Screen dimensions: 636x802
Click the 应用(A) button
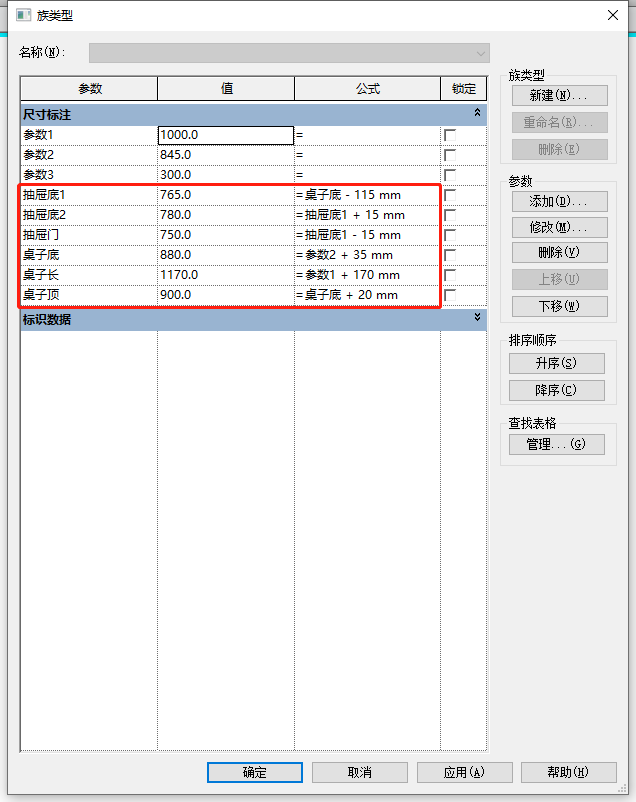(x=465, y=772)
